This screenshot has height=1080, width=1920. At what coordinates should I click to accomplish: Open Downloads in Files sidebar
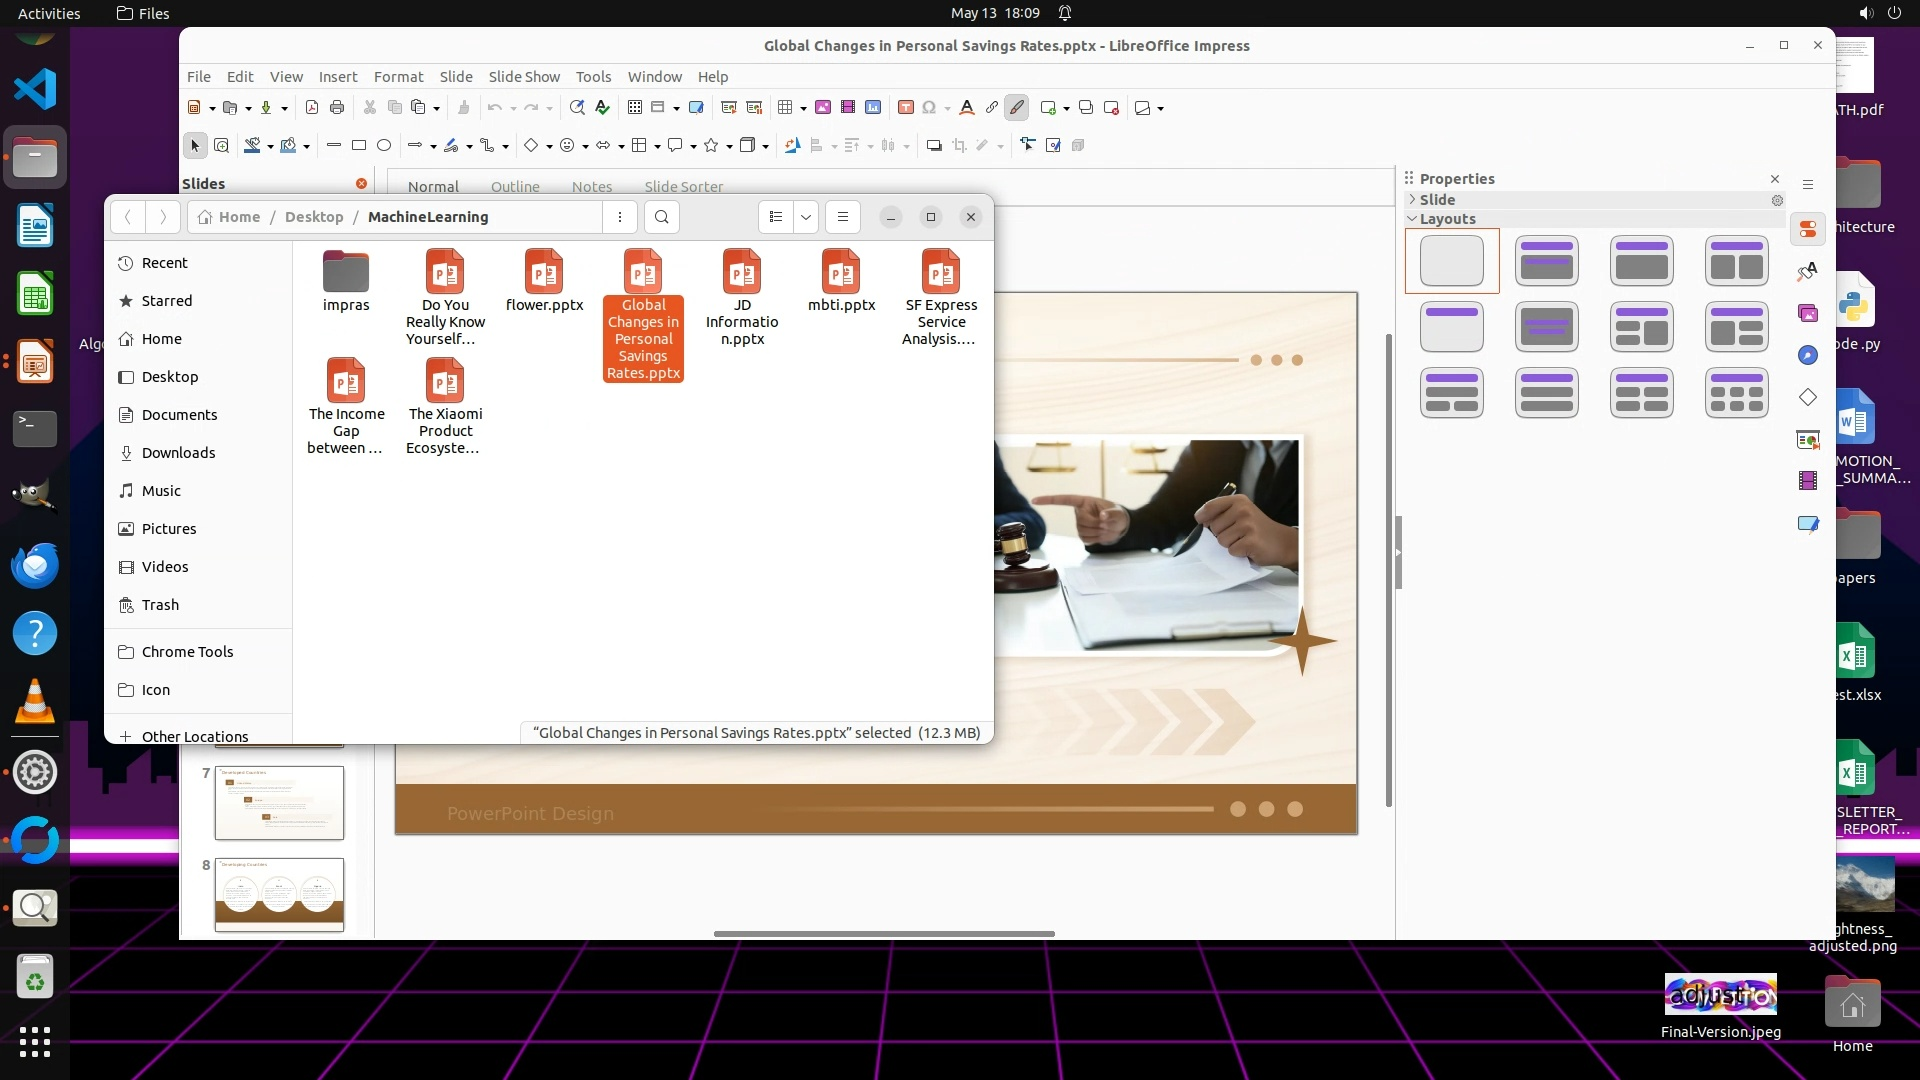pyautogui.click(x=178, y=453)
